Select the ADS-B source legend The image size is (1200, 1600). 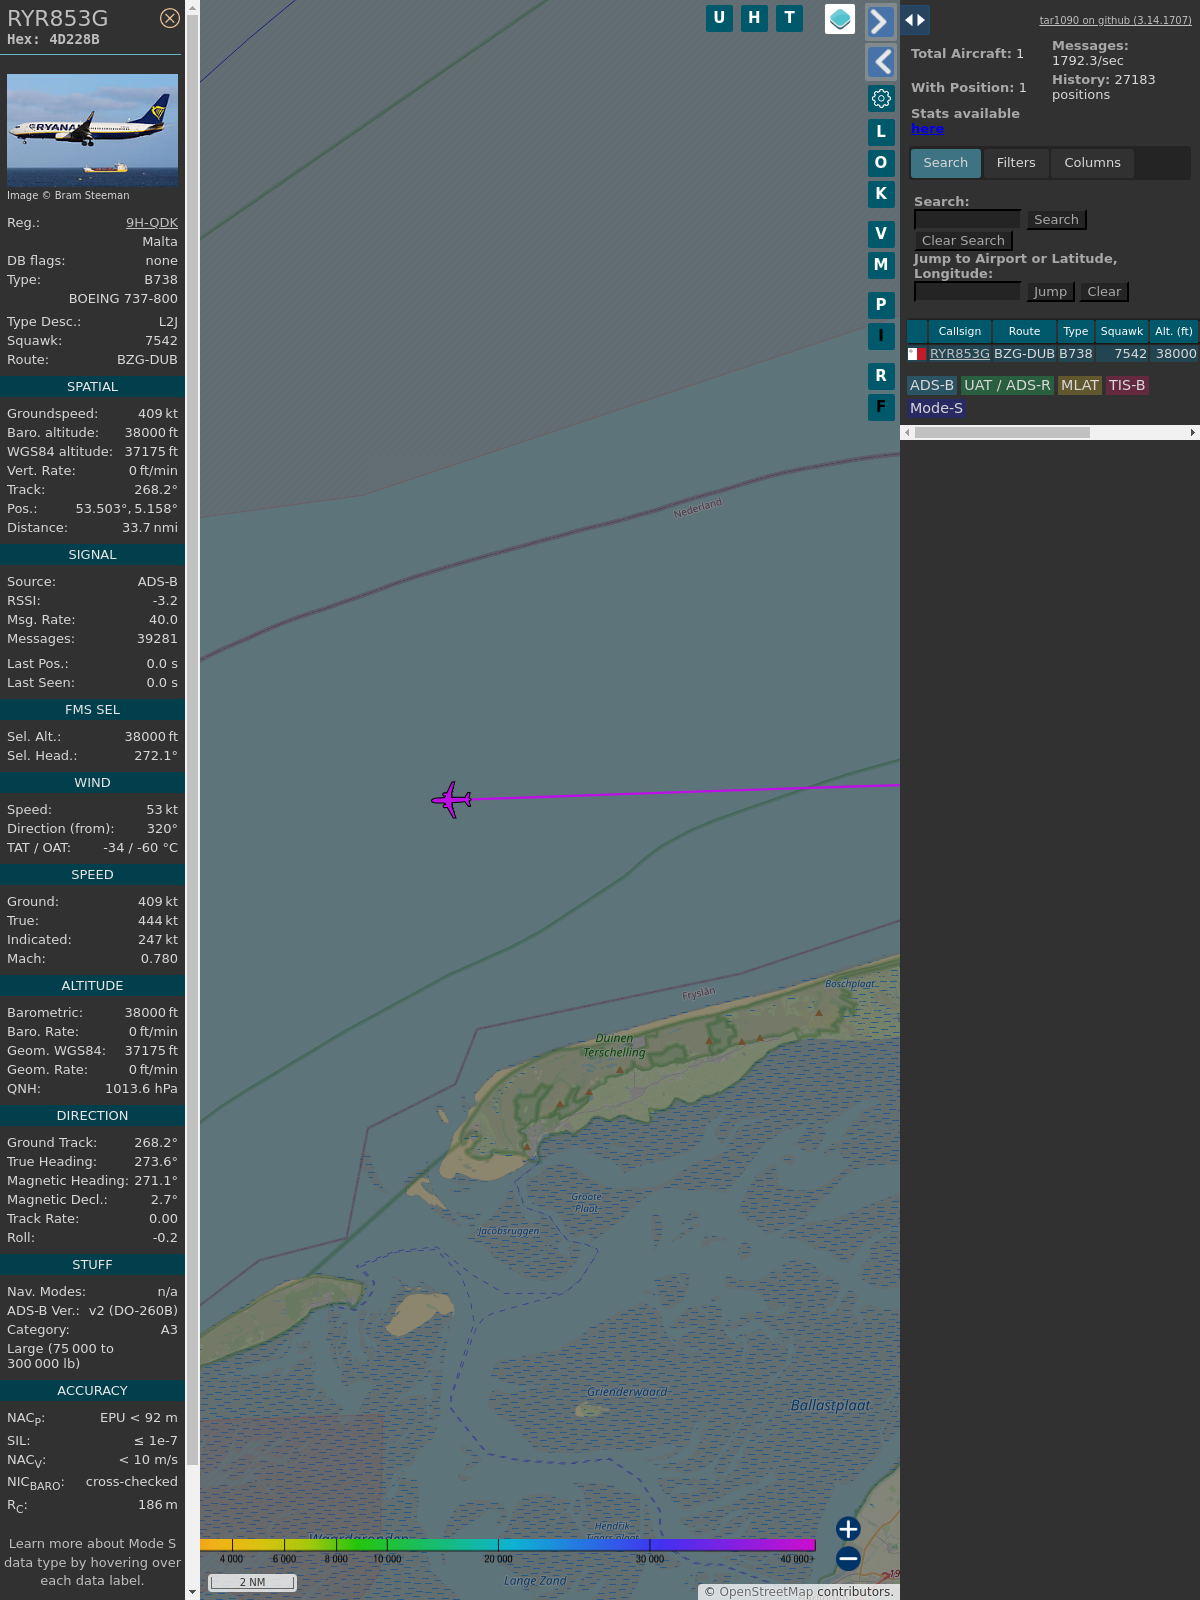click(932, 386)
